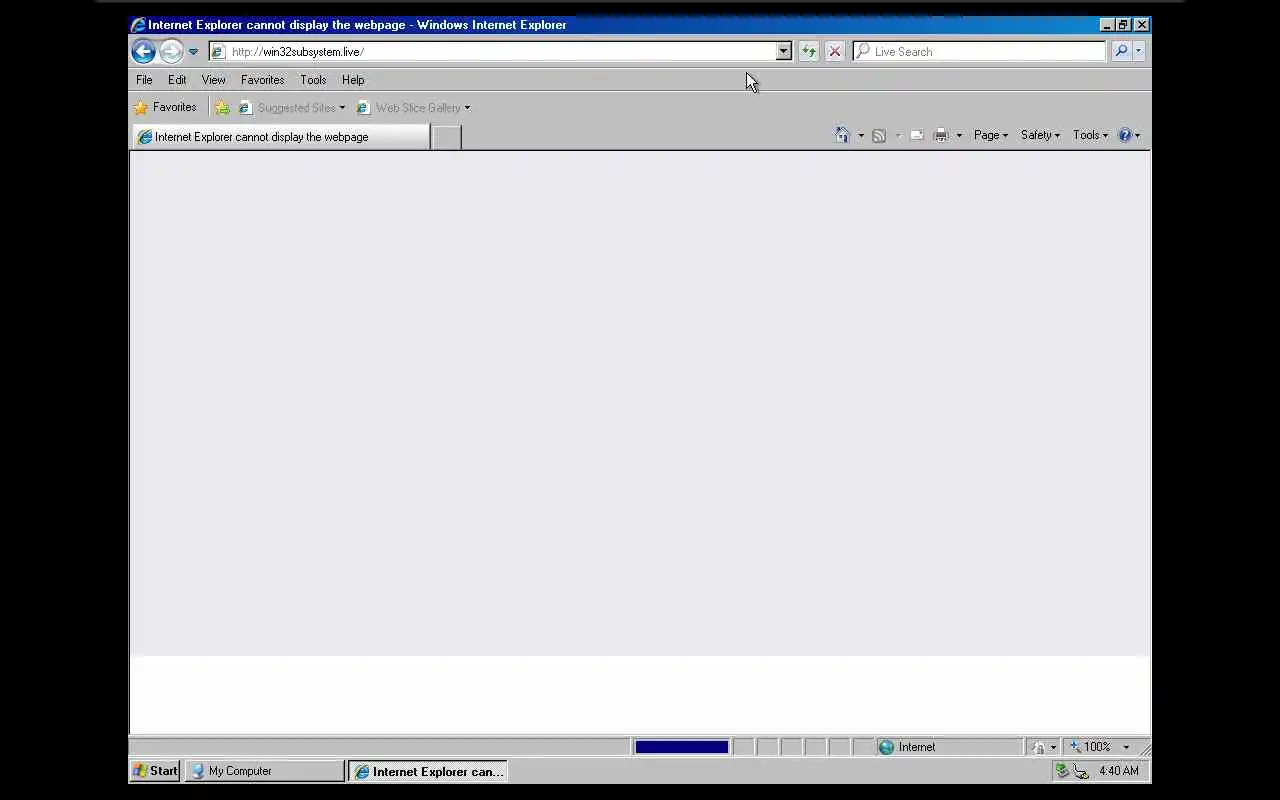
Task: Click the page loading progress bar
Action: pyautogui.click(x=682, y=747)
